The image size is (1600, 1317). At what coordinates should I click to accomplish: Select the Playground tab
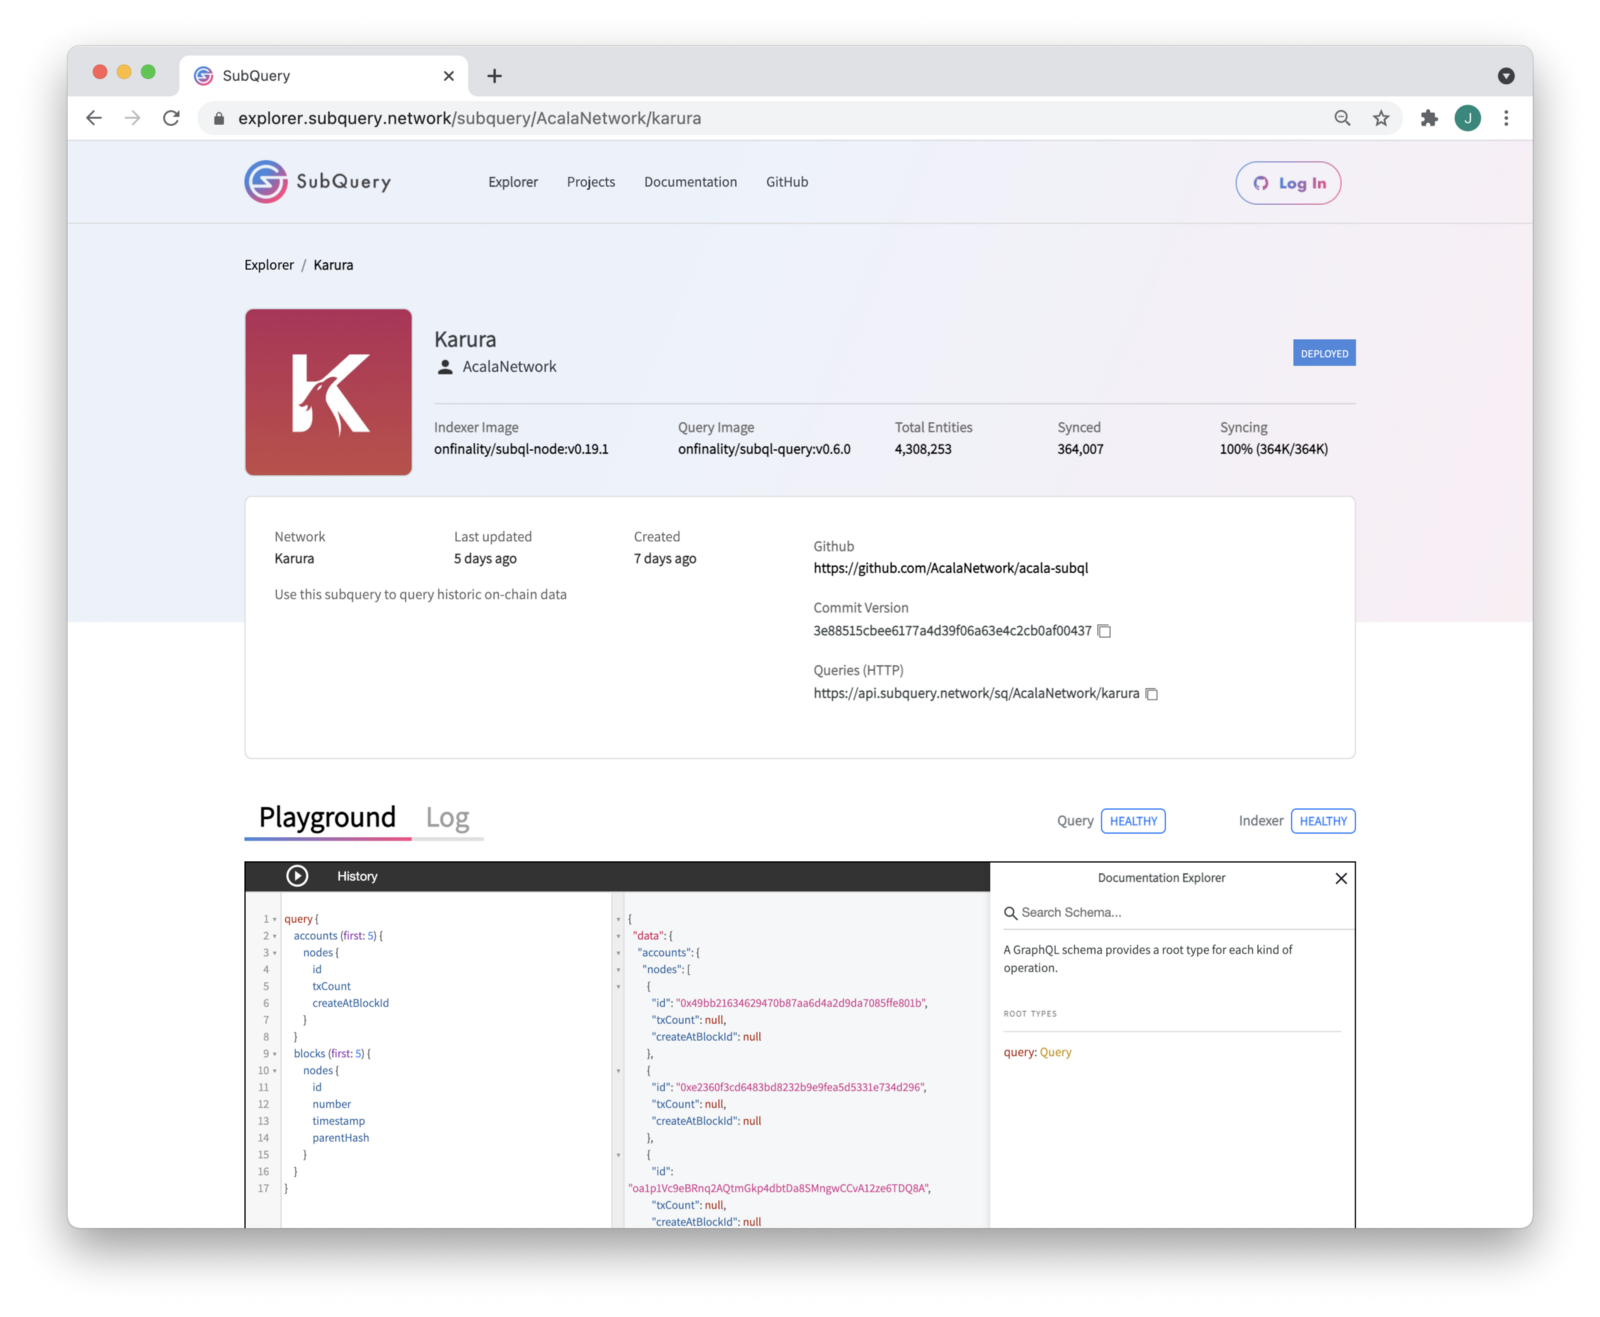[x=327, y=818]
